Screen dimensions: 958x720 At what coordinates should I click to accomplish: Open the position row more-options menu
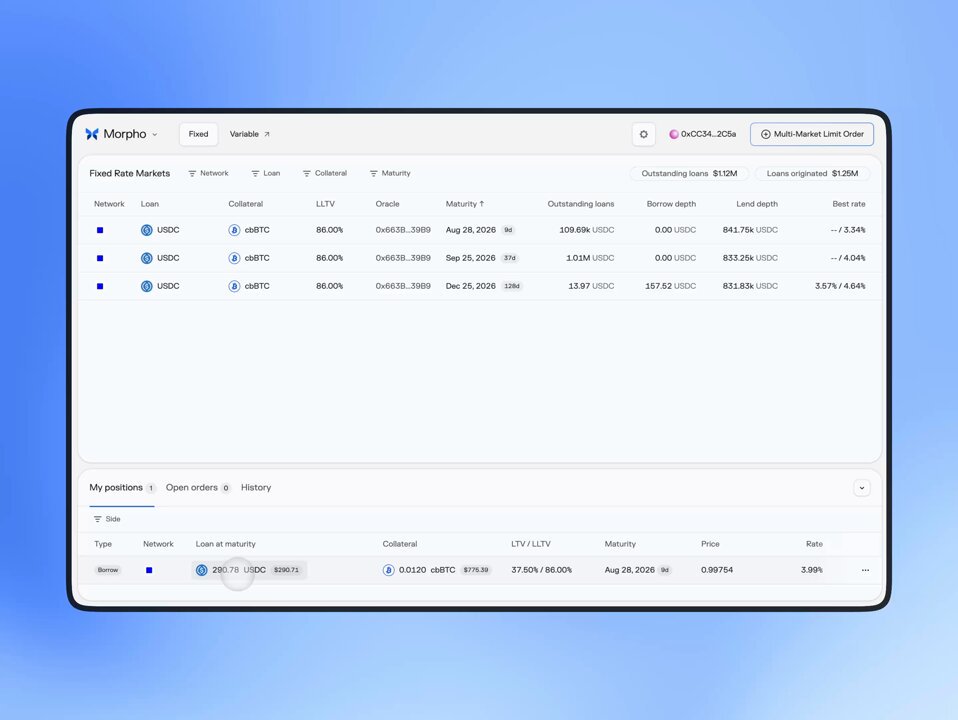pos(865,570)
